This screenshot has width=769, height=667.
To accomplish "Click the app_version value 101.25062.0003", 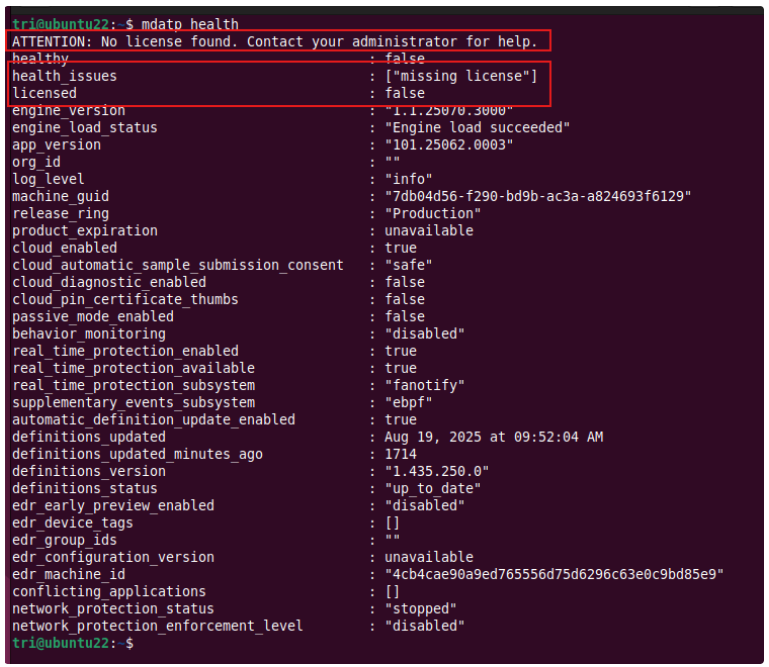I will (x=449, y=145).
